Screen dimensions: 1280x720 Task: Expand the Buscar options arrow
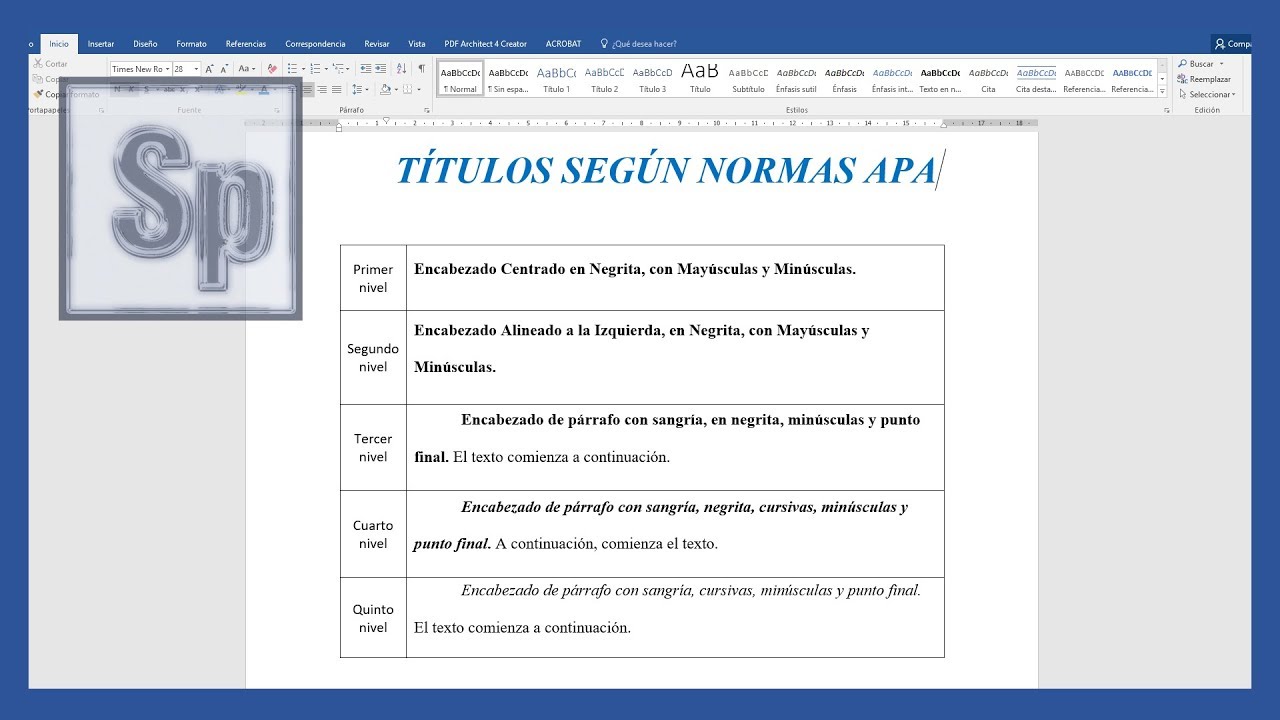tap(1221, 64)
